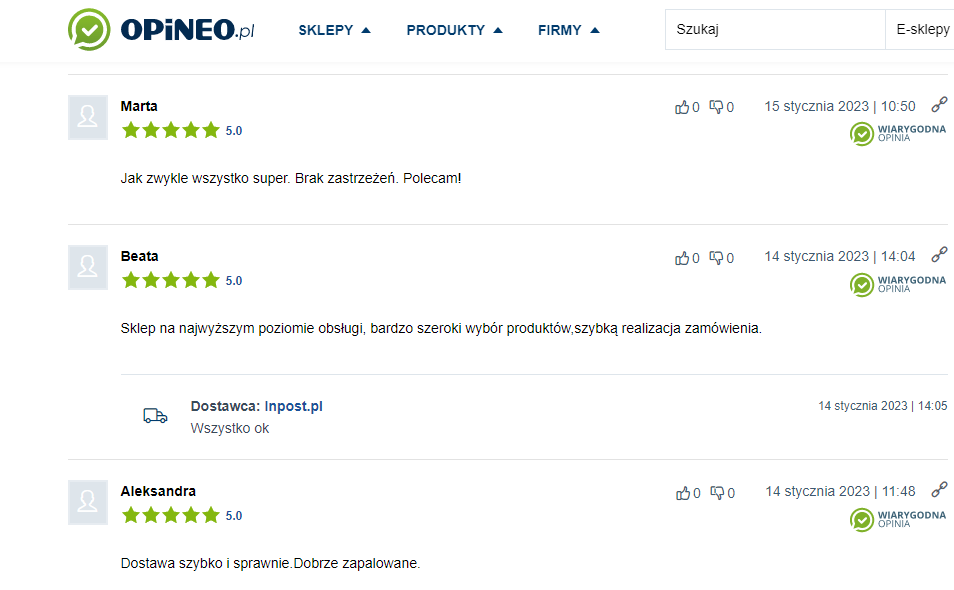Click Wiarygodna Opinia badge on Marta's review
This screenshot has height=590, width=954.
897,134
